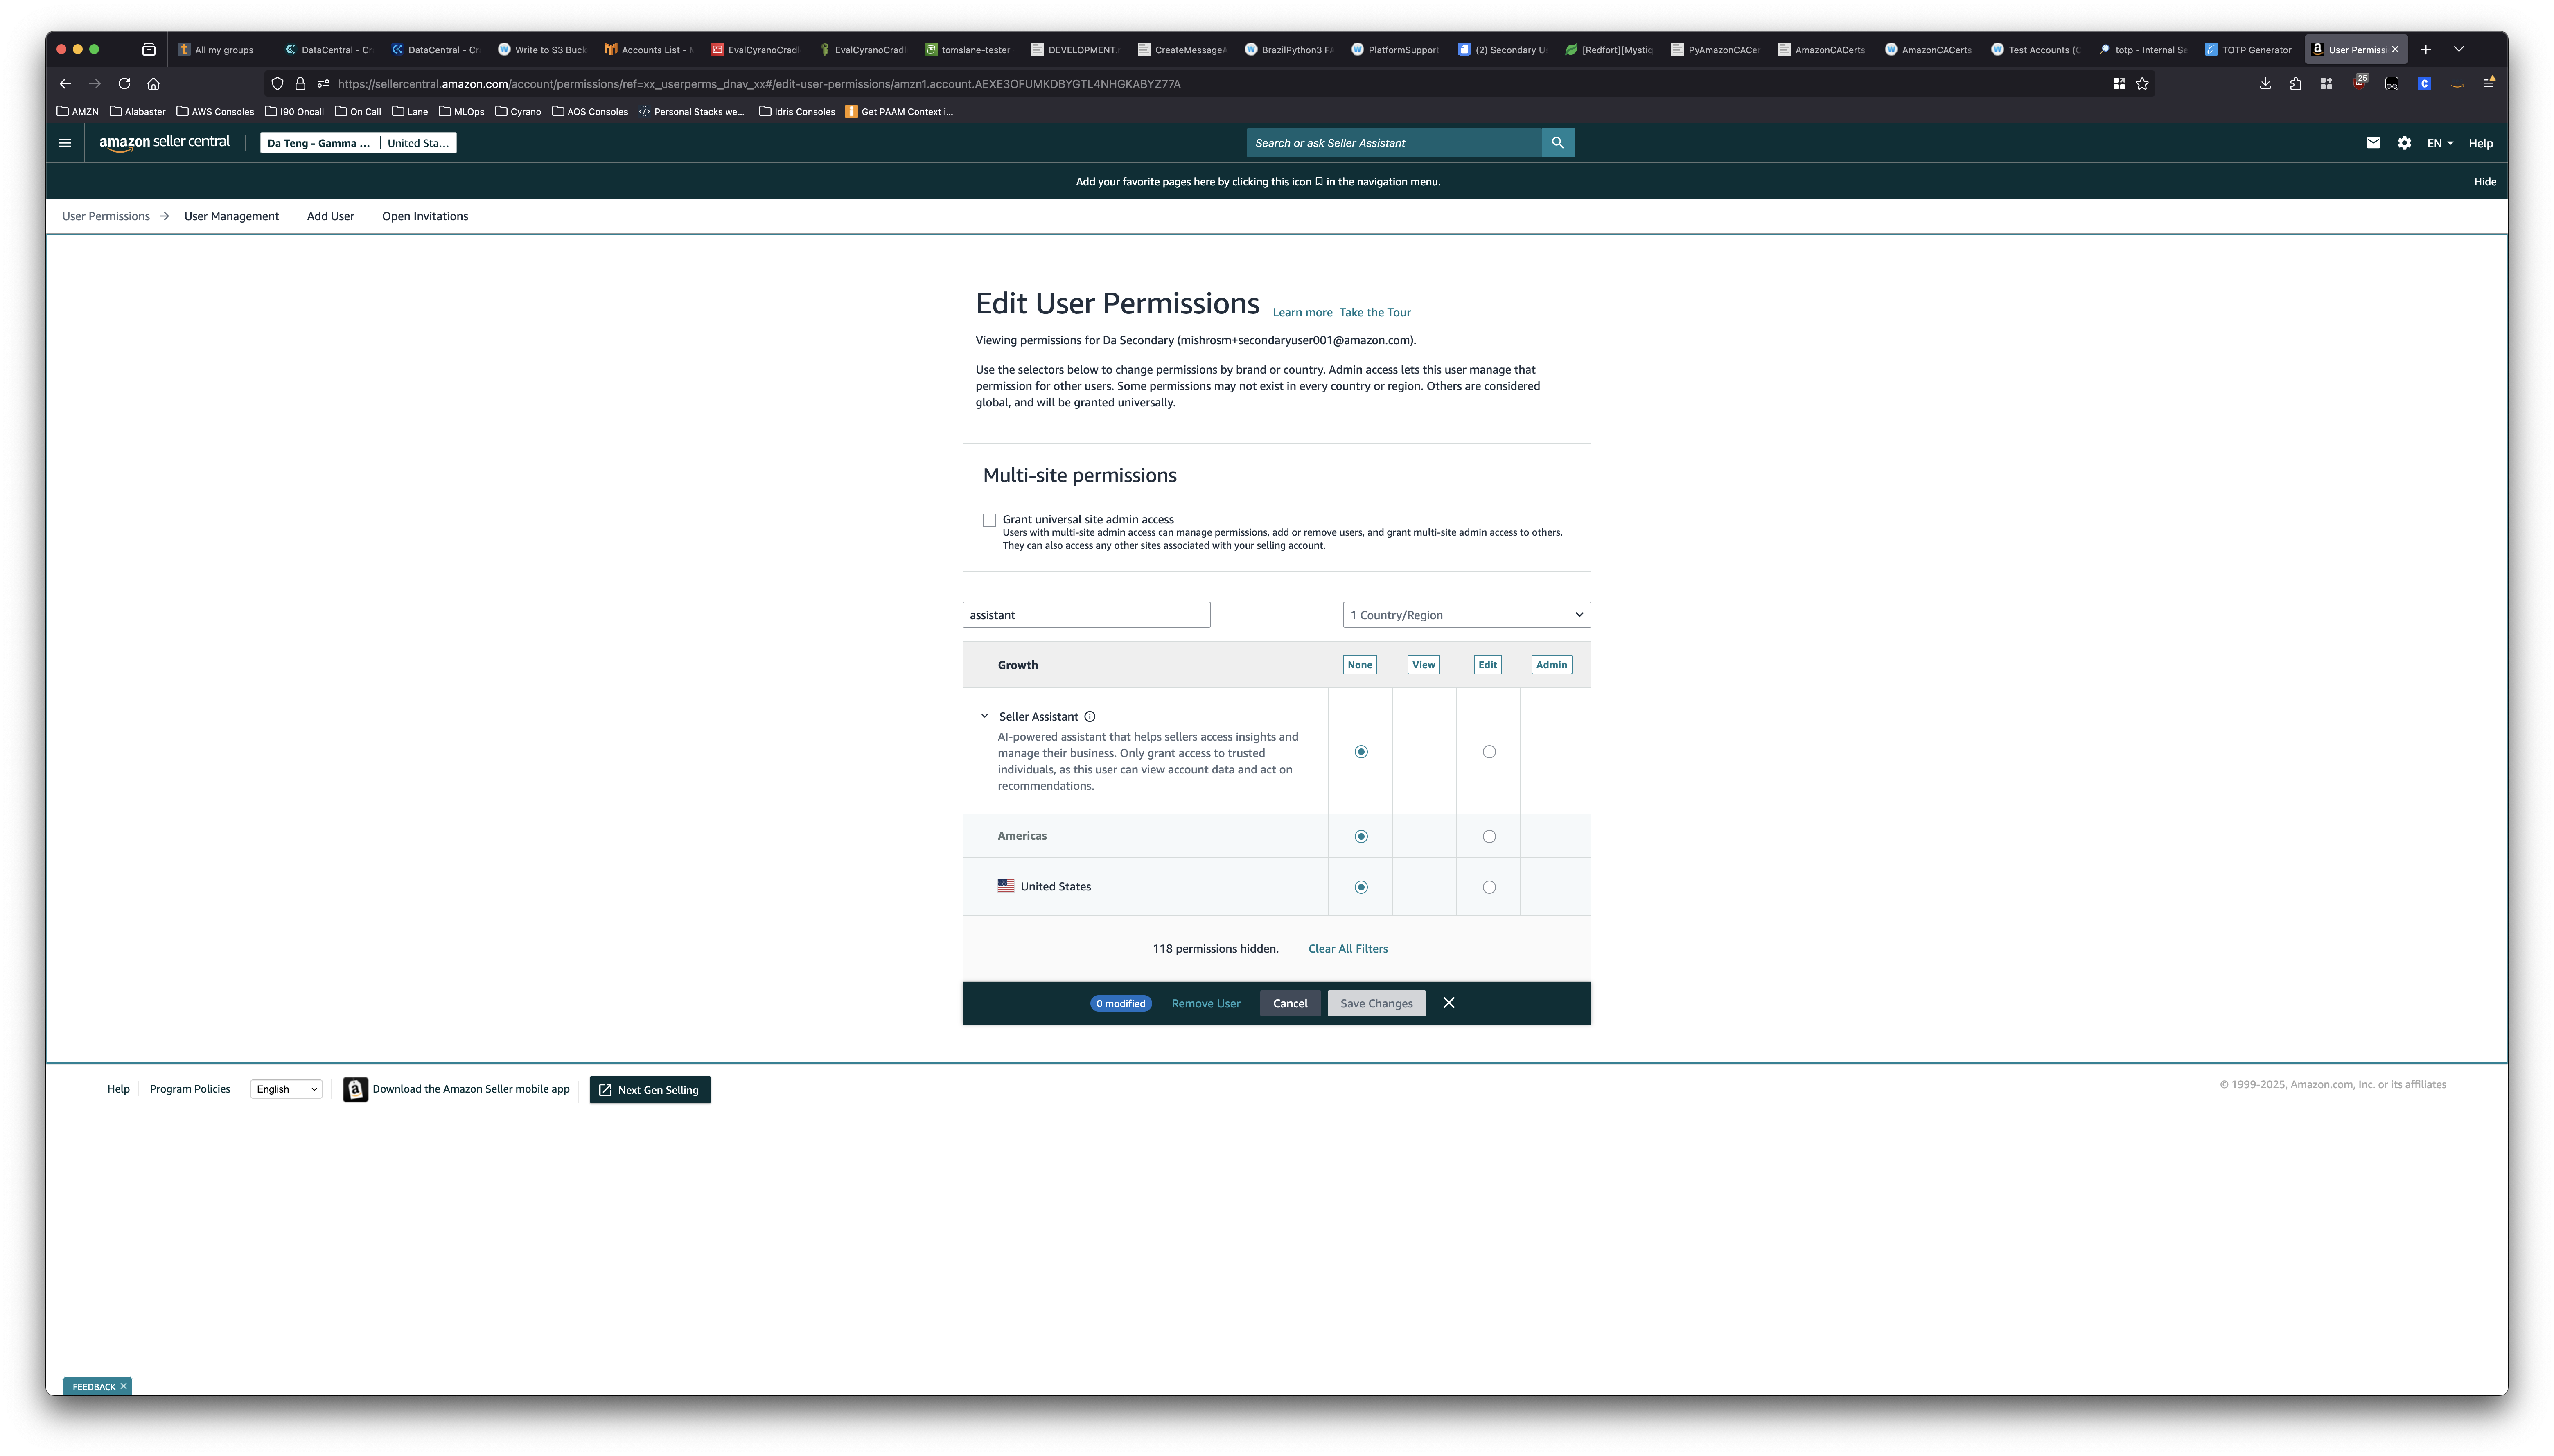Open a new browser tab with plus
The width and height of the screenshot is (2554, 1456).
coord(2425,49)
